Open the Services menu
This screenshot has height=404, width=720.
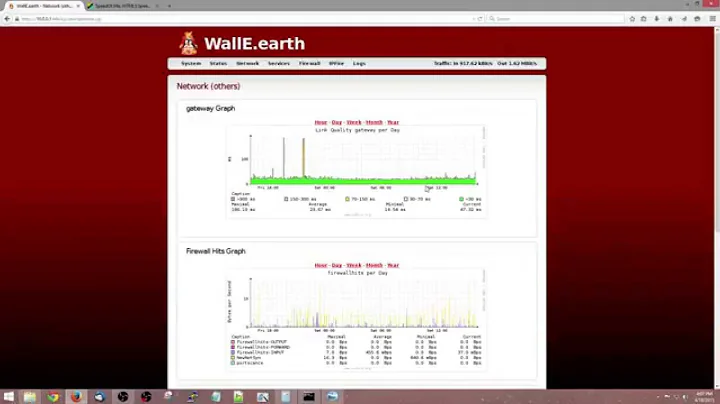tap(279, 63)
